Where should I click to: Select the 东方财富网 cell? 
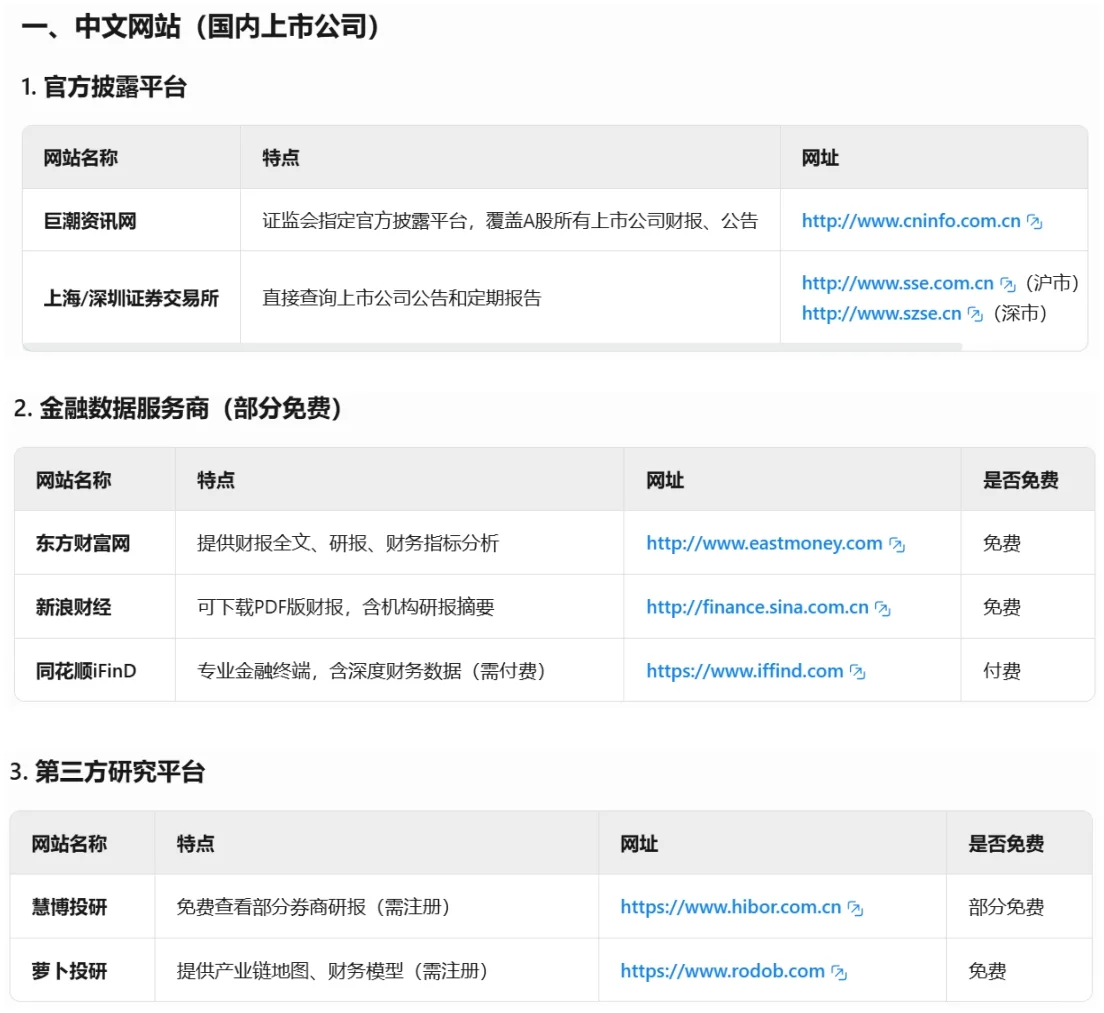click(x=95, y=543)
